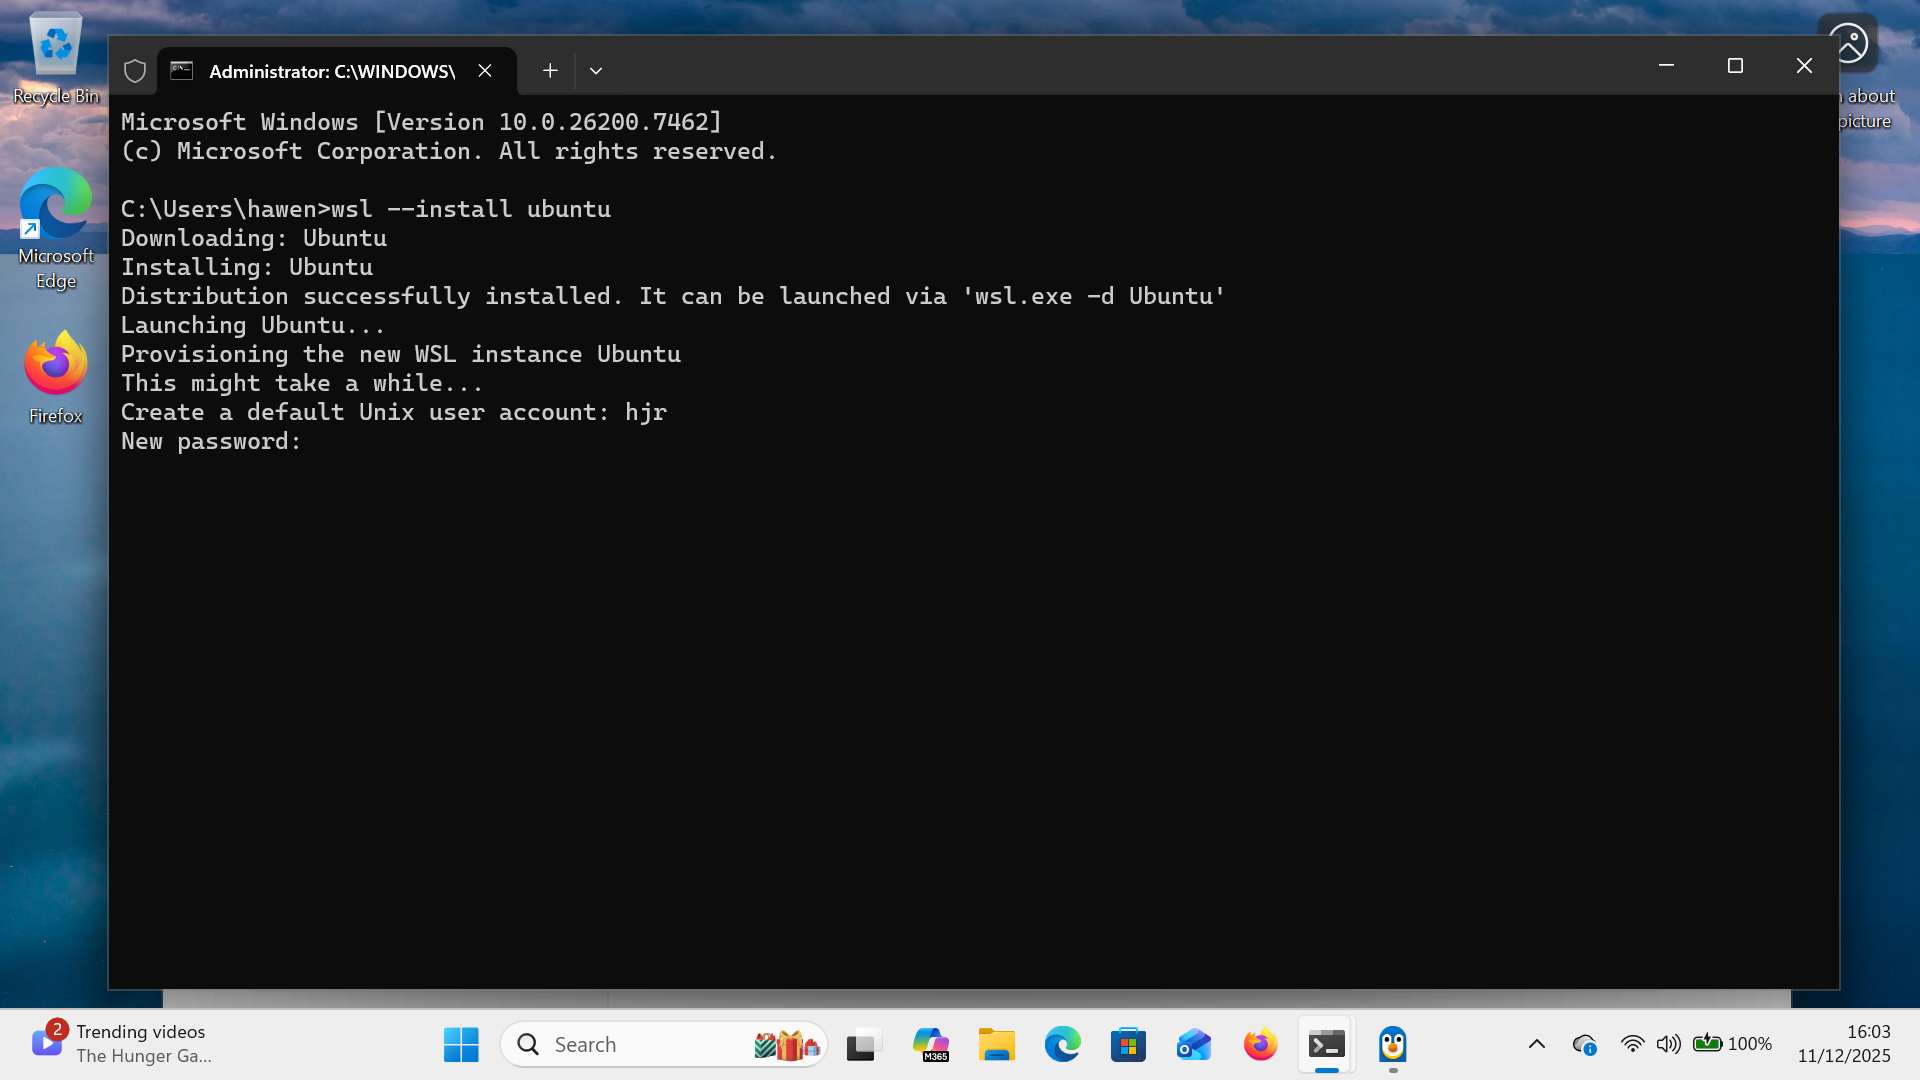Launch Microsoft Edge from desktop
The height and width of the screenshot is (1080, 1920).
pyautogui.click(x=55, y=205)
